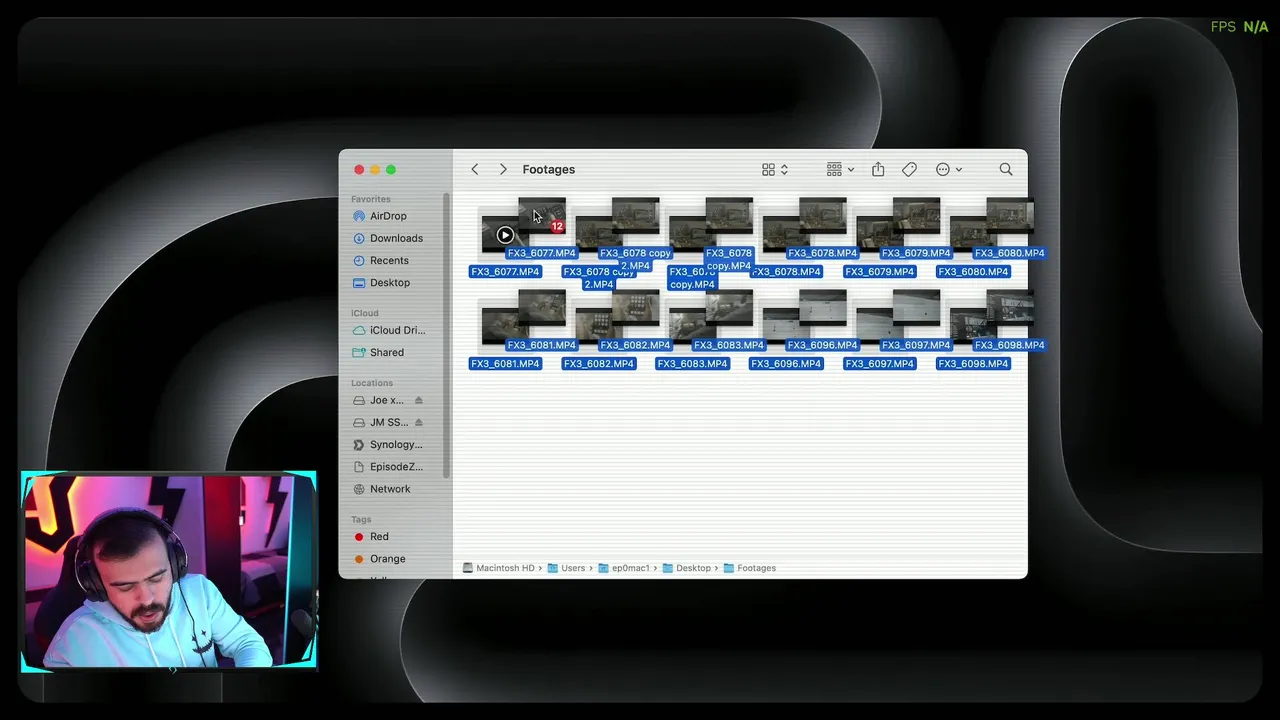
Task: Click the Footages window title
Action: pos(548,170)
